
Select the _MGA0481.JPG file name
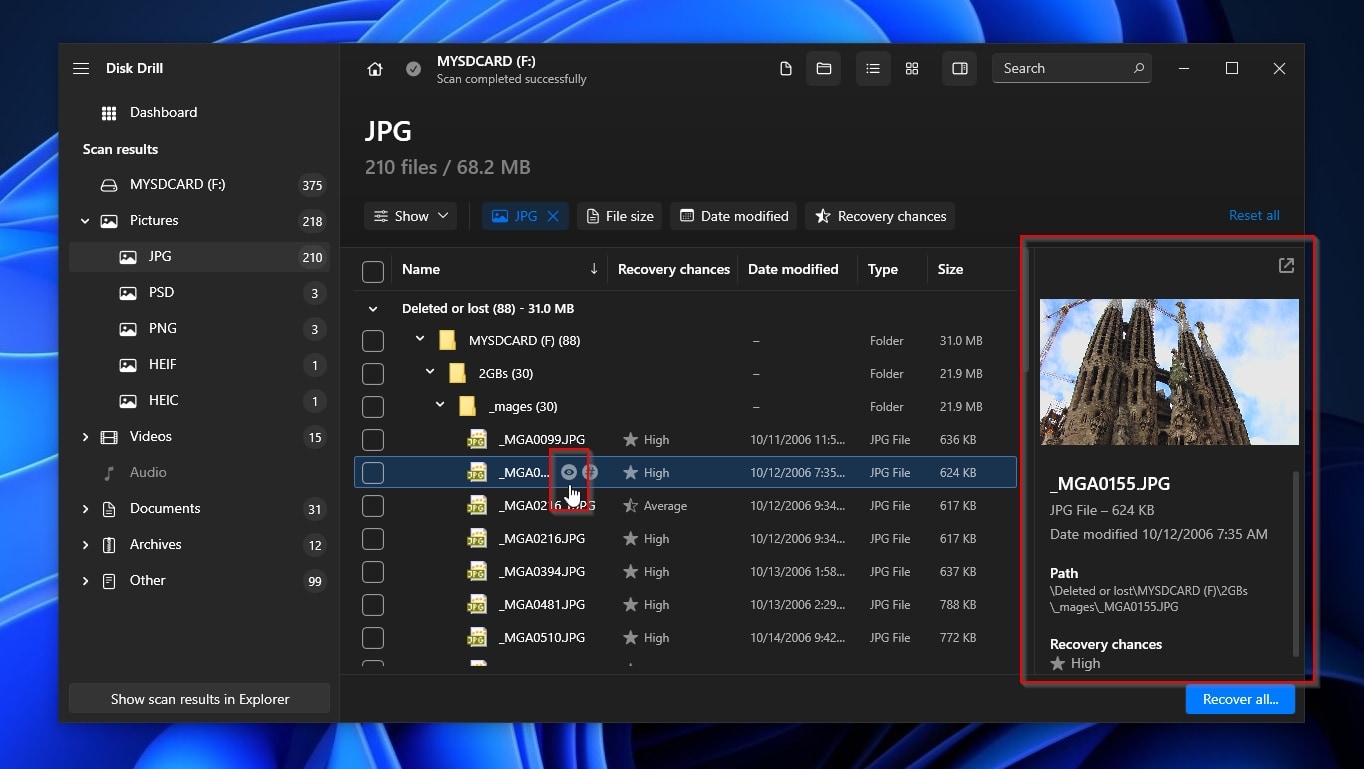[541, 605]
